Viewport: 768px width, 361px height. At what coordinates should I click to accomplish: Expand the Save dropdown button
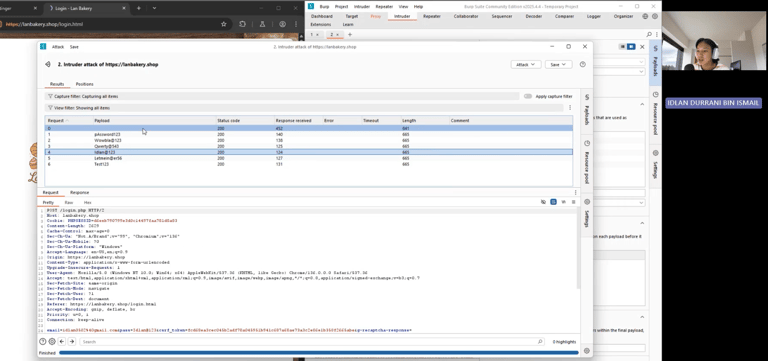pyautogui.click(x=558, y=64)
